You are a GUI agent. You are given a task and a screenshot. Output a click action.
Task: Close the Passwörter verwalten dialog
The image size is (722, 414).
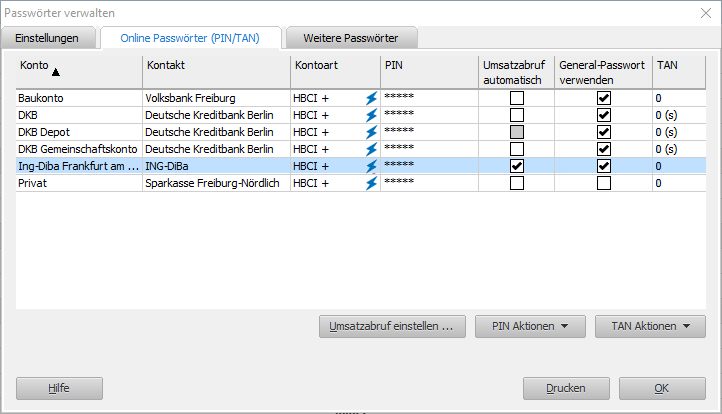[x=704, y=12]
